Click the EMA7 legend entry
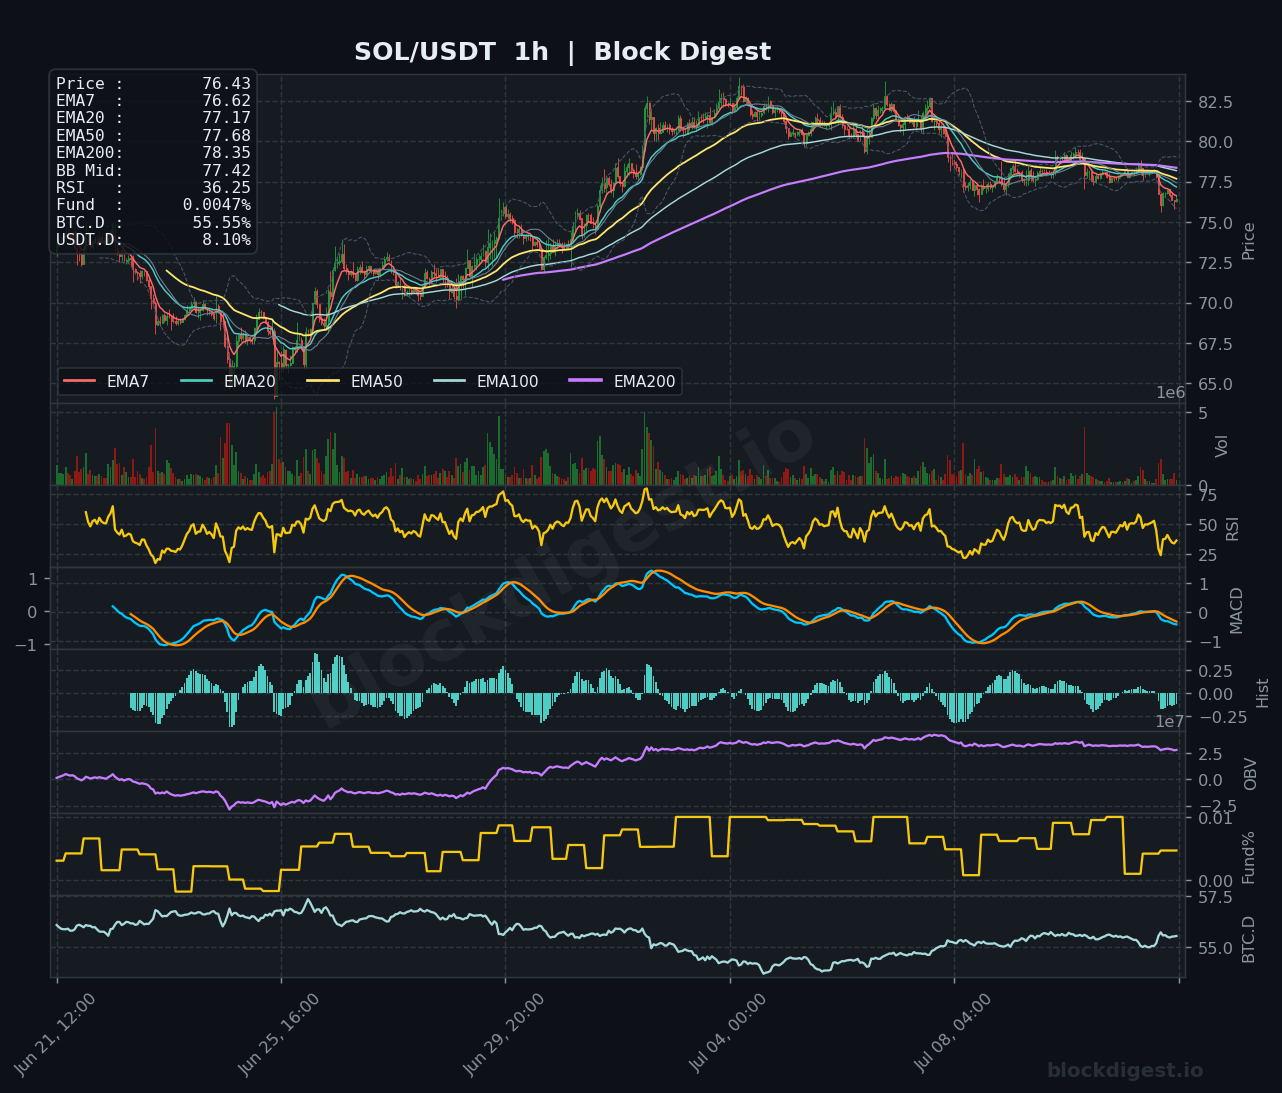The image size is (1282, 1093). tap(106, 381)
